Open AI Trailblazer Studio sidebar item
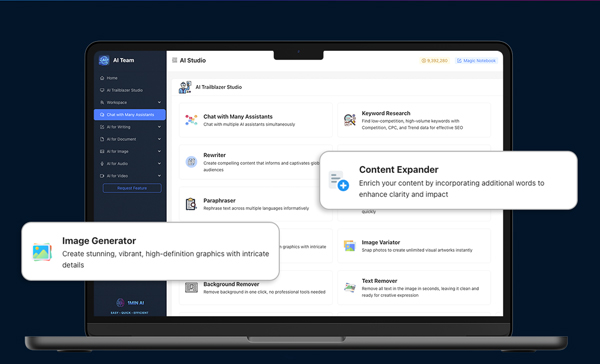 pyautogui.click(x=121, y=90)
